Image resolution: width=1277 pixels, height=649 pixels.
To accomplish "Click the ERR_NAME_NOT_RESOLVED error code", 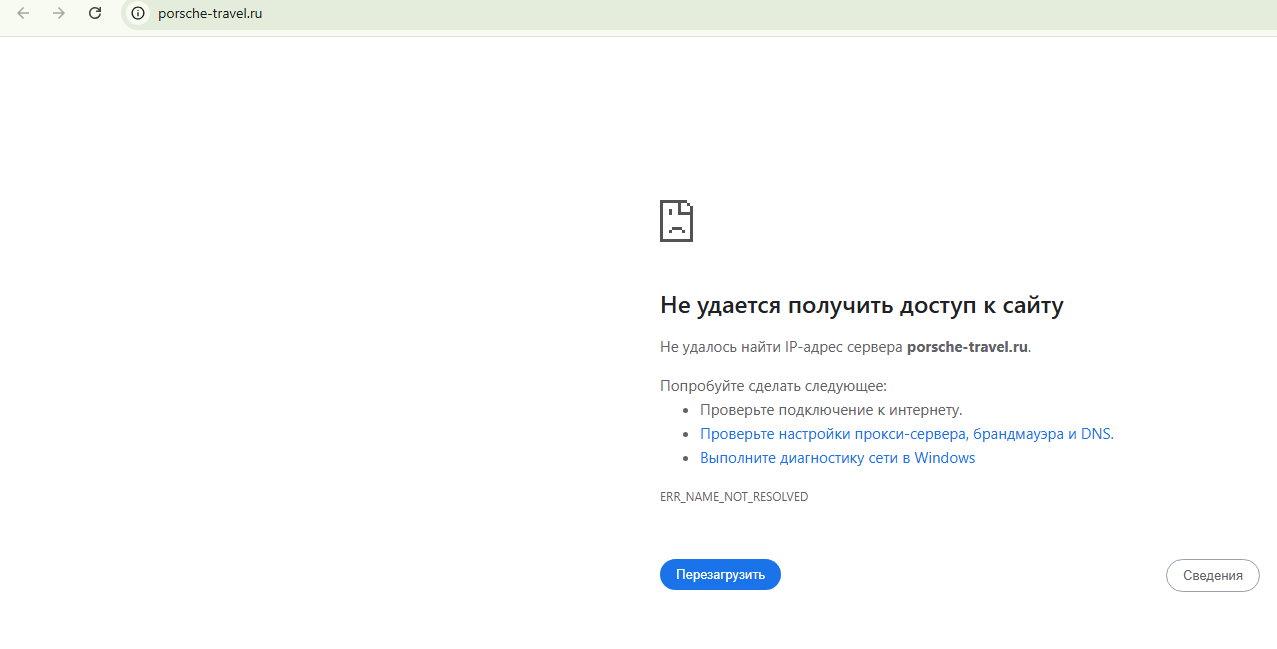I will point(734,497).
